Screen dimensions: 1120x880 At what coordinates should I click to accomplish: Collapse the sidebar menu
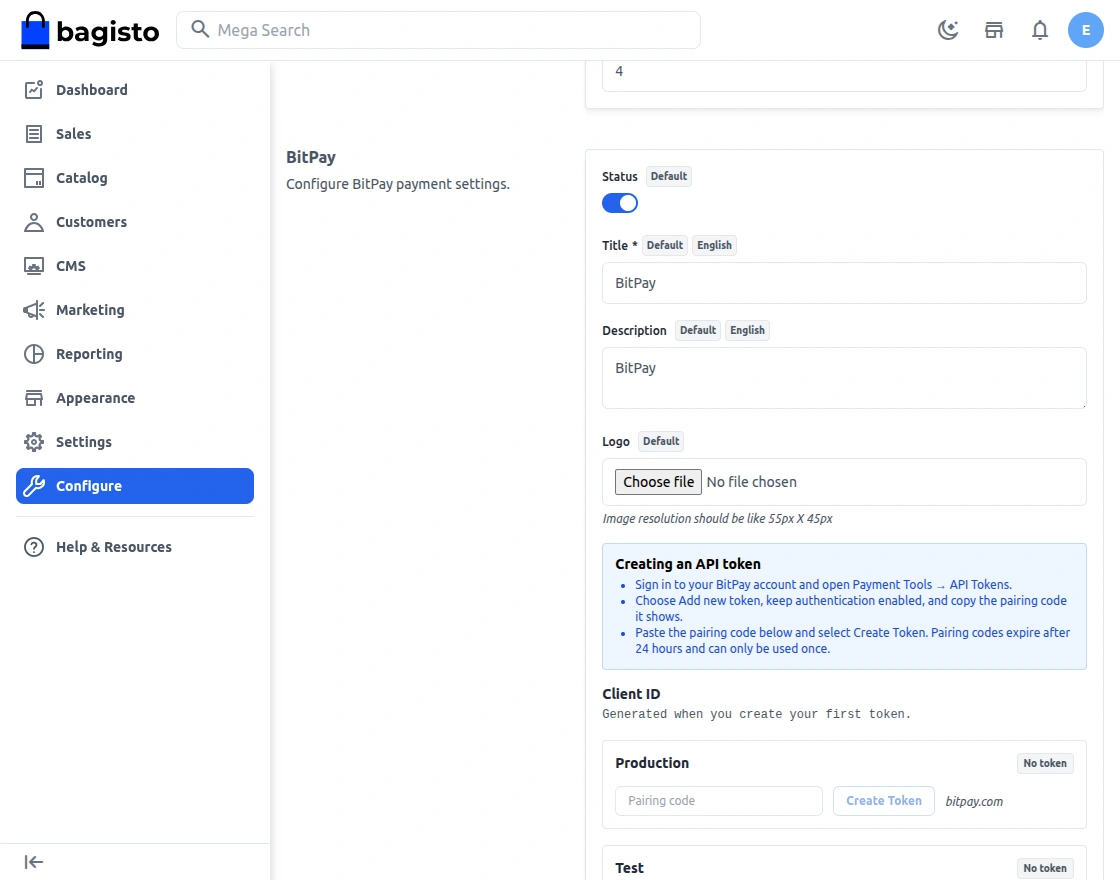pos(34,862)
